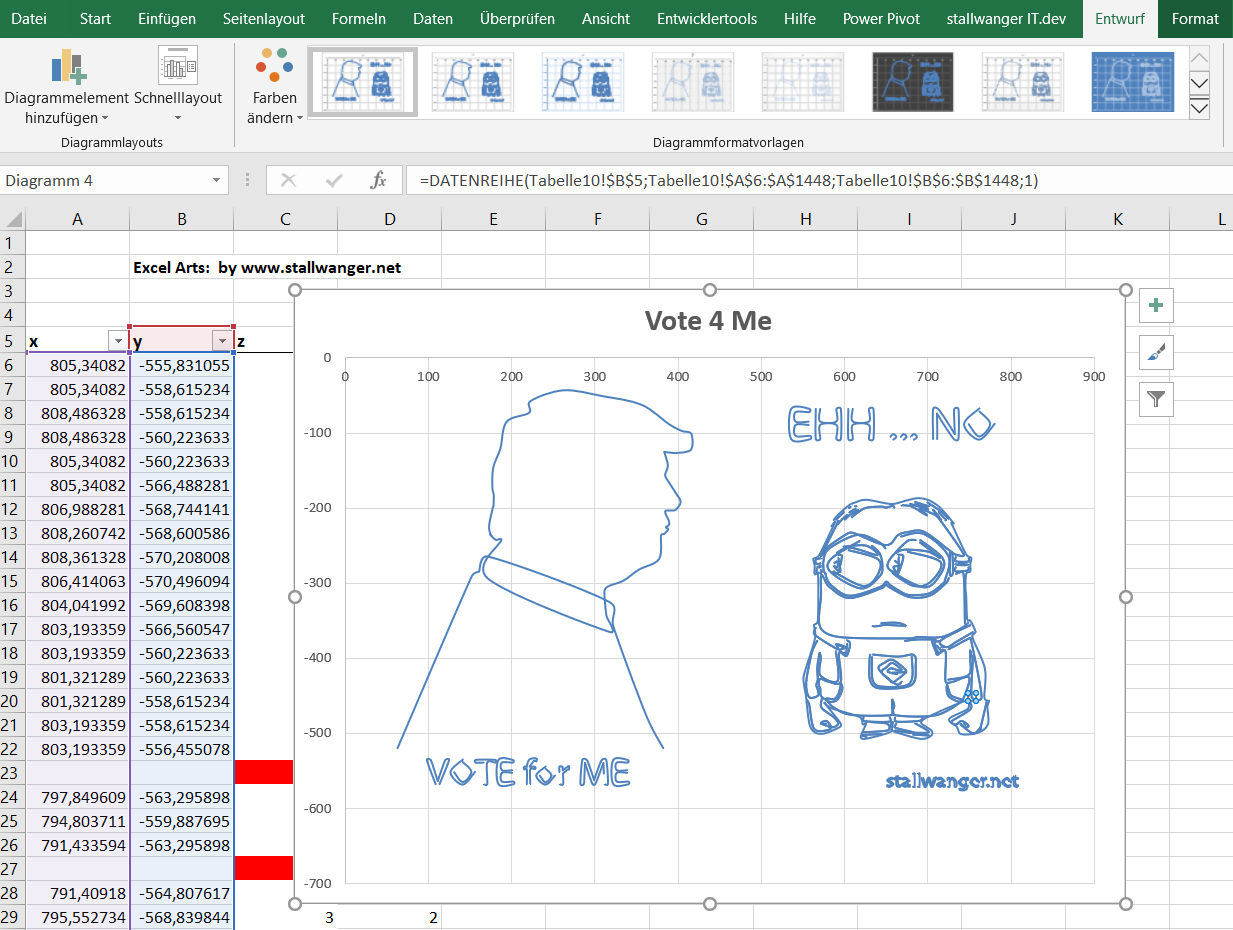Click the chart filter funnel button
Image resolution: width=1233 pixels, height=930 pixels.
coord(1156,400)
